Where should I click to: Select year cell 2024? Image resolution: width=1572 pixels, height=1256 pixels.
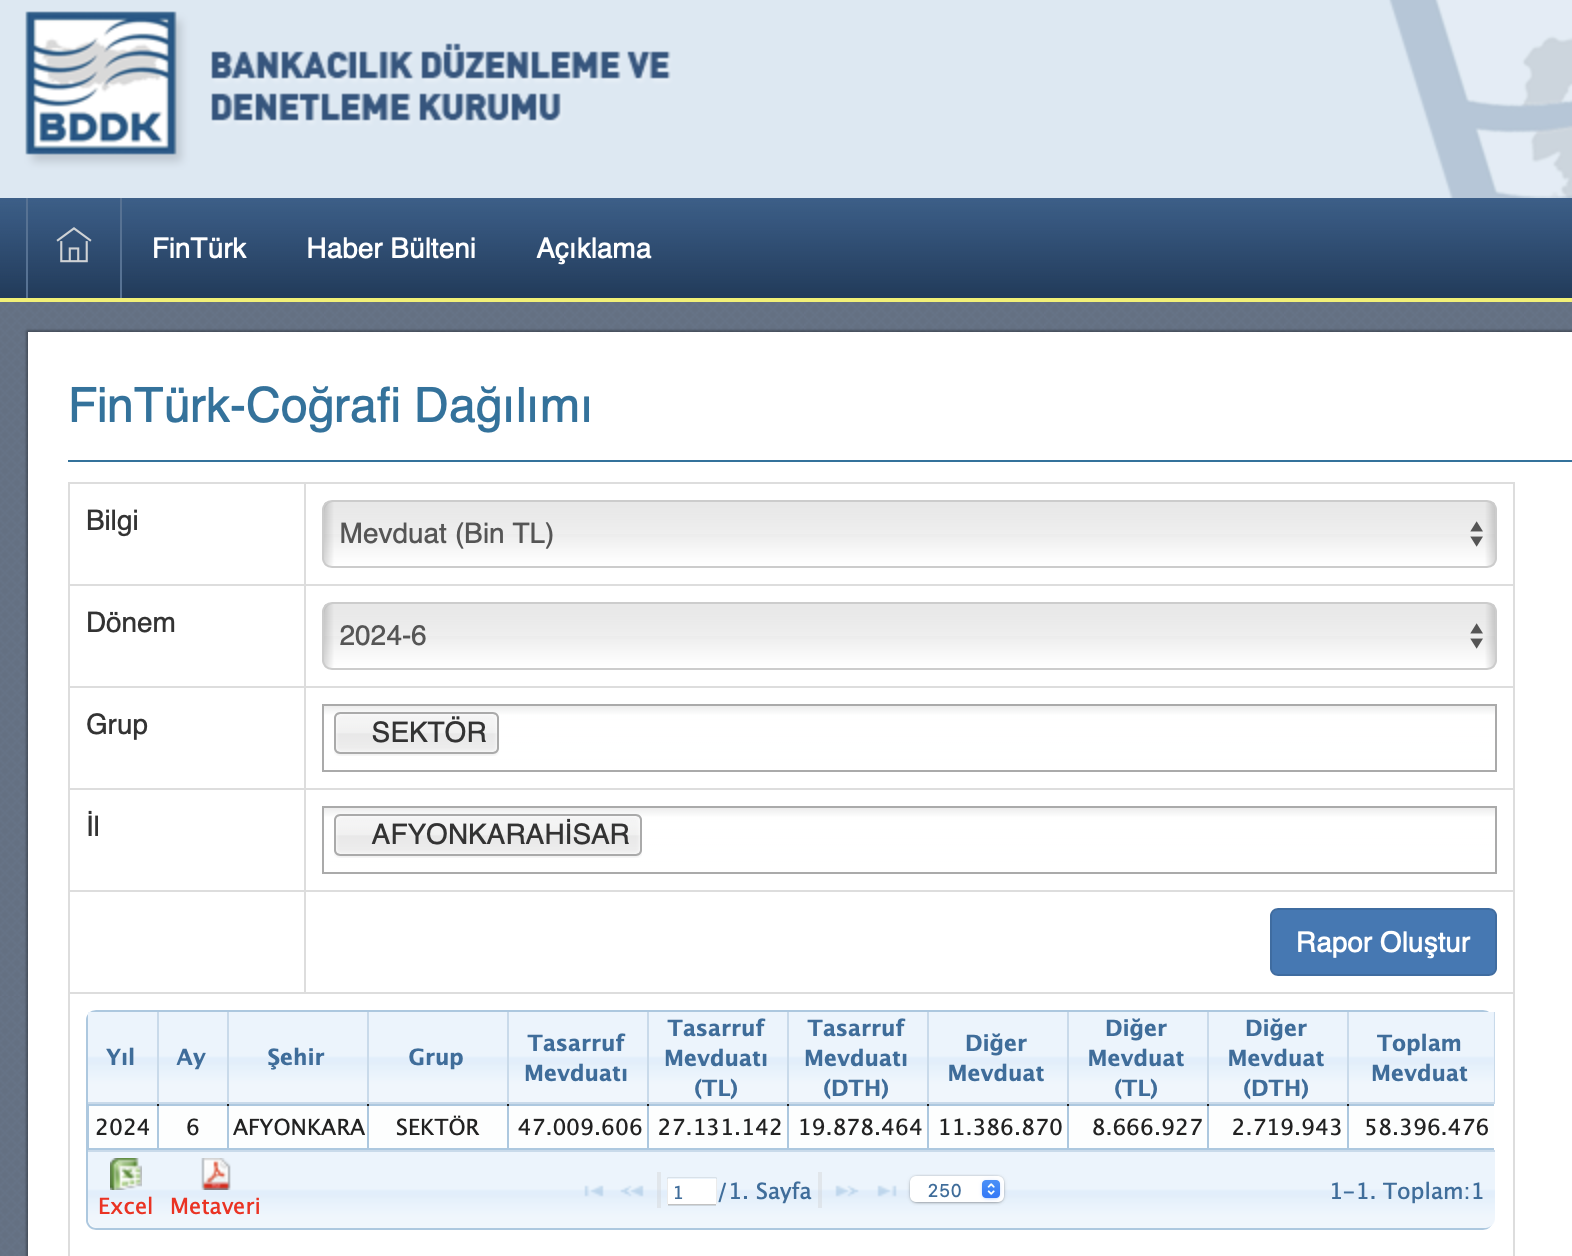tap(122, 1127)
